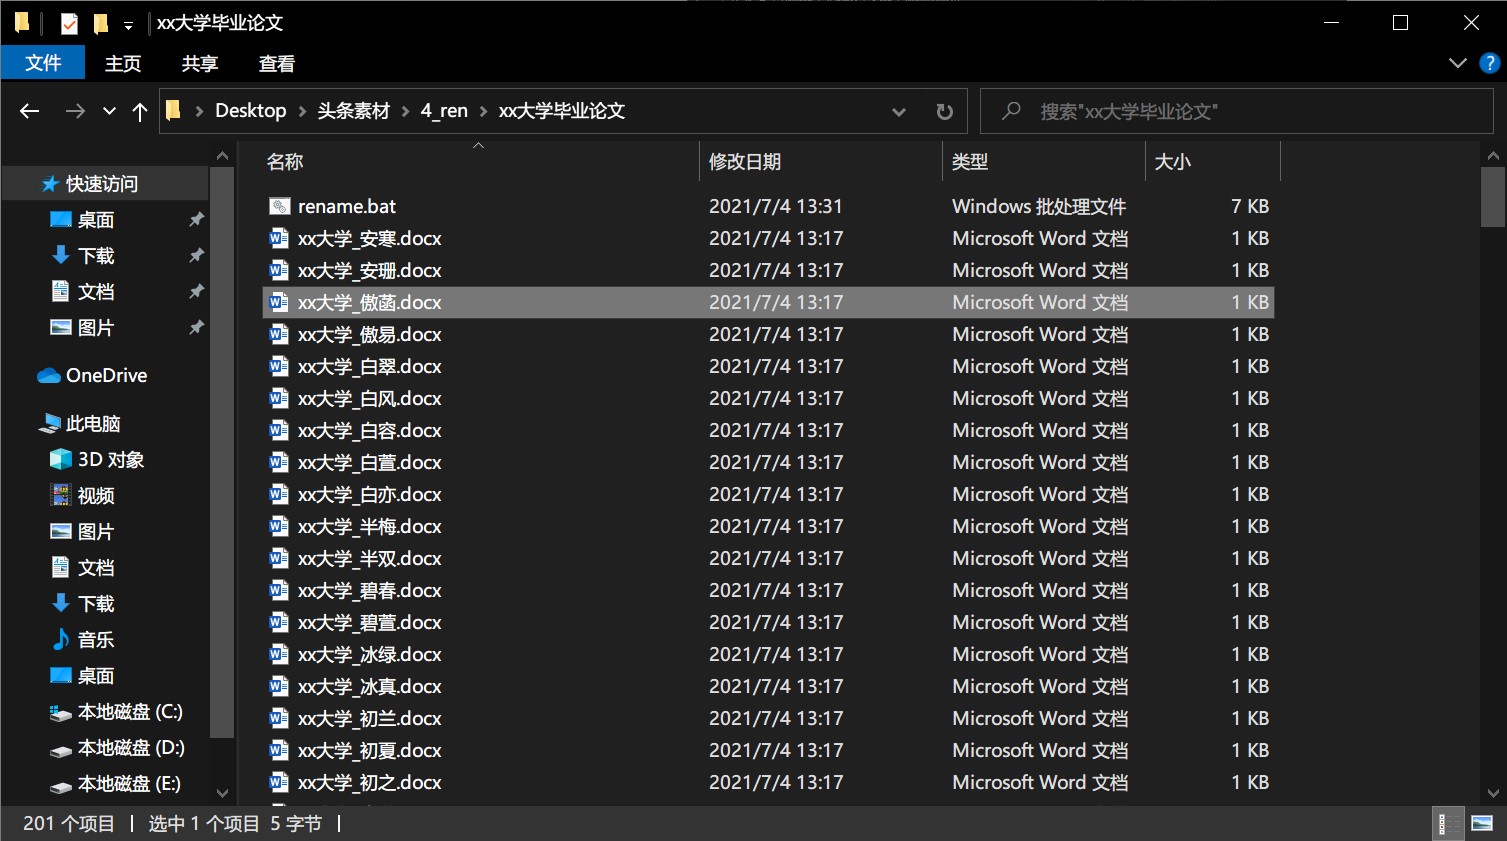
Task: Go forward using the forward arrow
Action: [75, 111]
